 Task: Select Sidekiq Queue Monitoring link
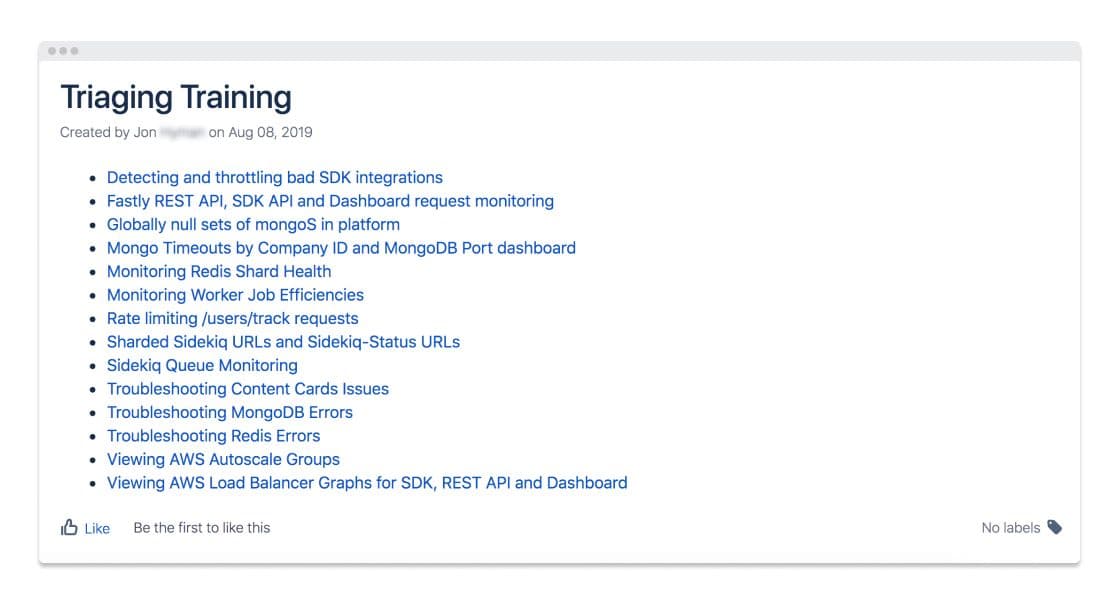click(202, 365)
